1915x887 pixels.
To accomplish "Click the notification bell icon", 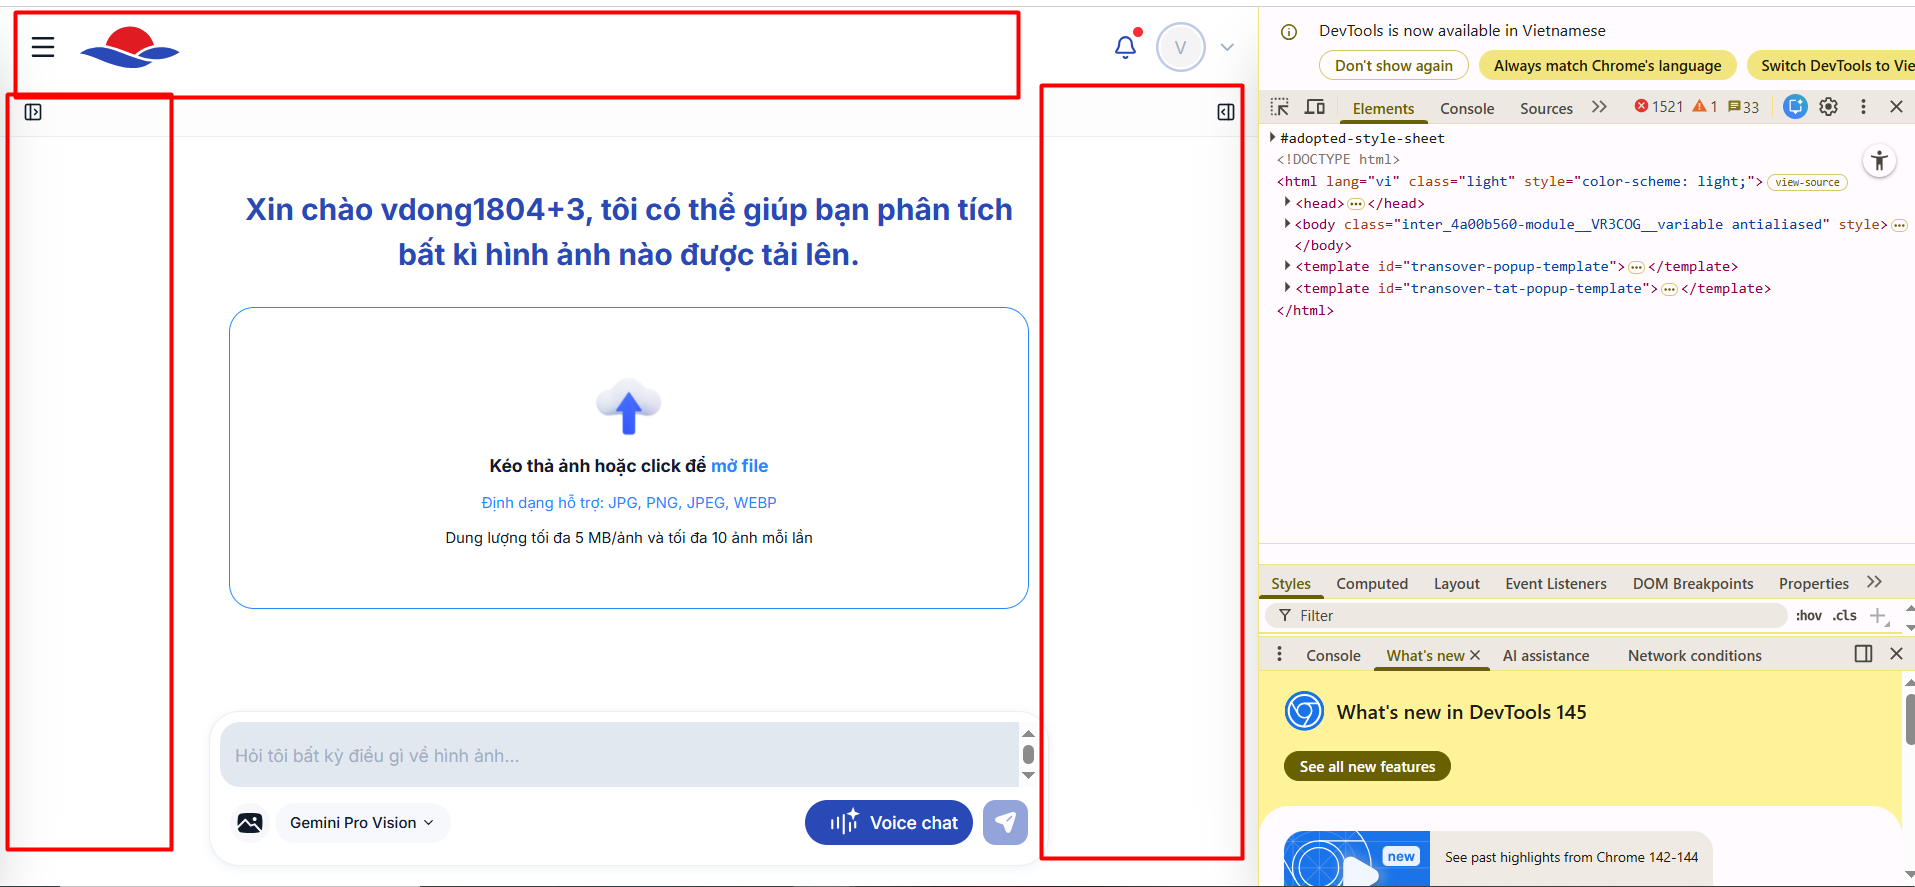I will pos(1125,47).
